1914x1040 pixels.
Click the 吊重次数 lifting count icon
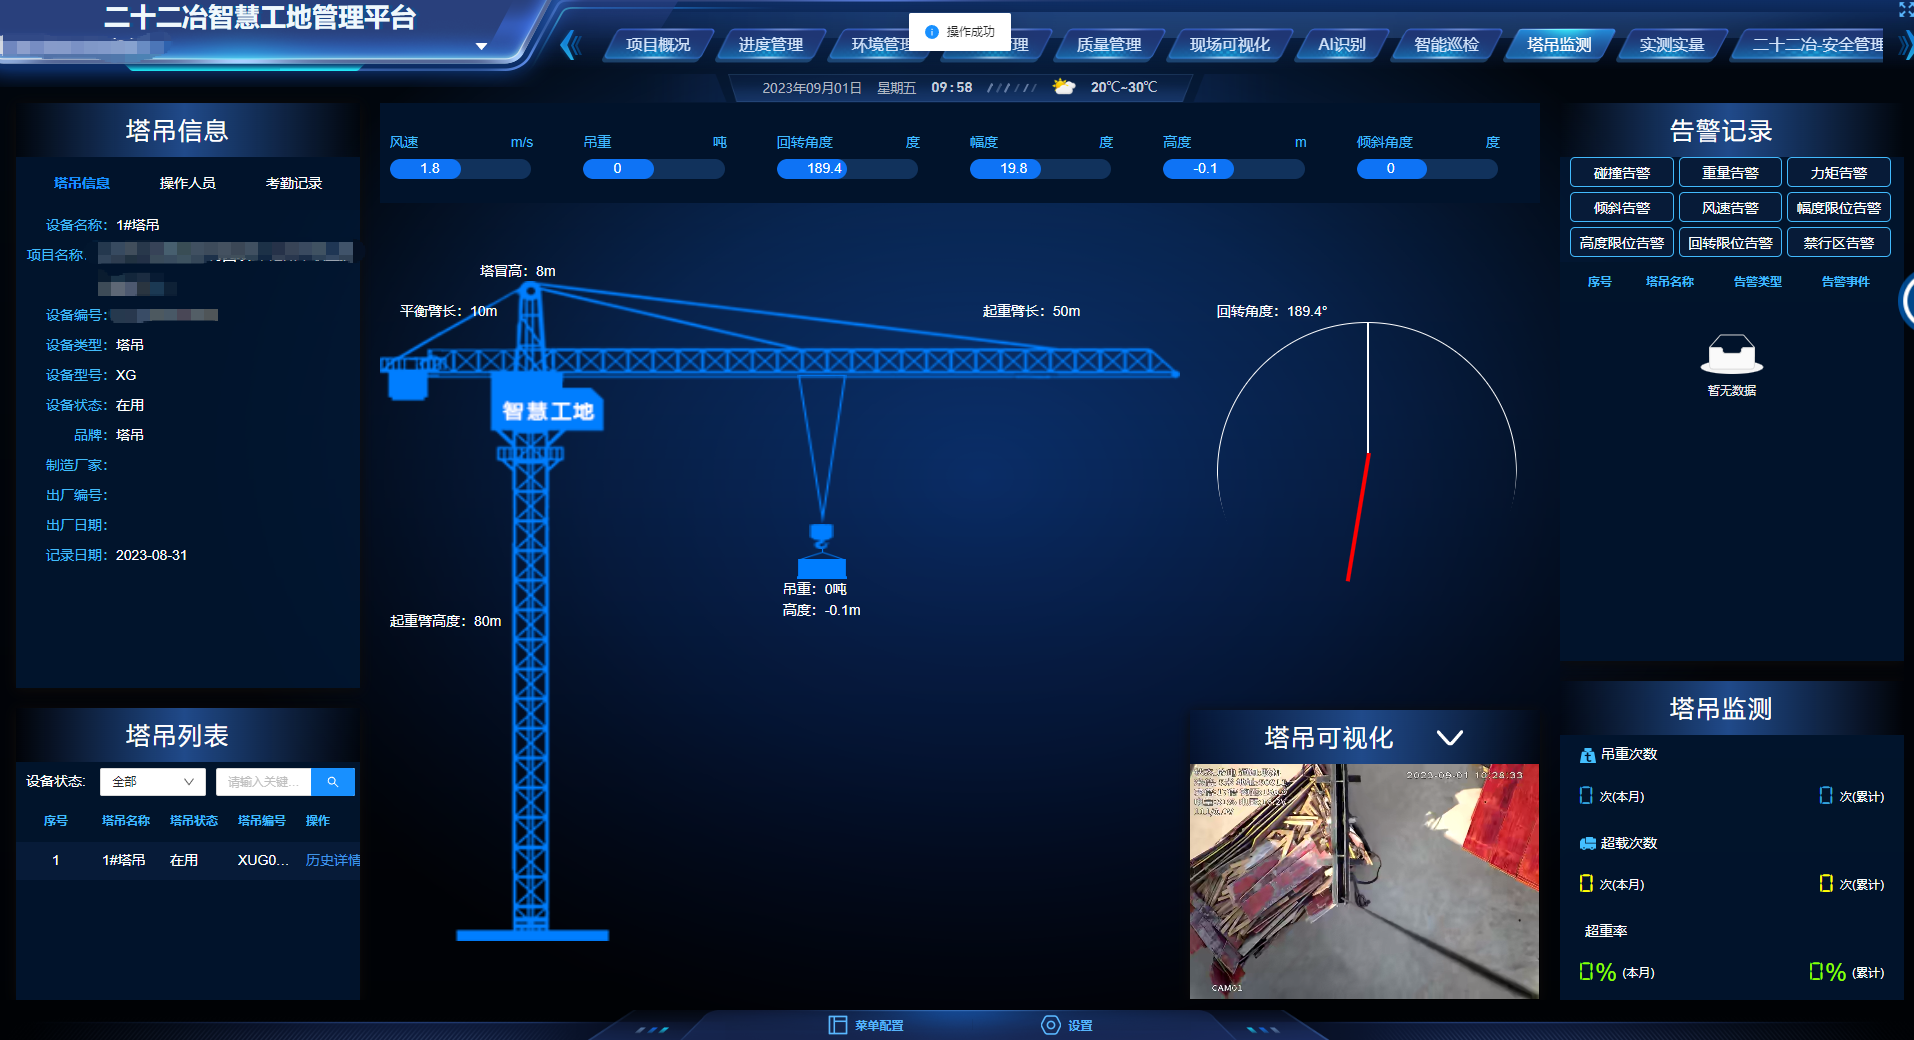1587,755
